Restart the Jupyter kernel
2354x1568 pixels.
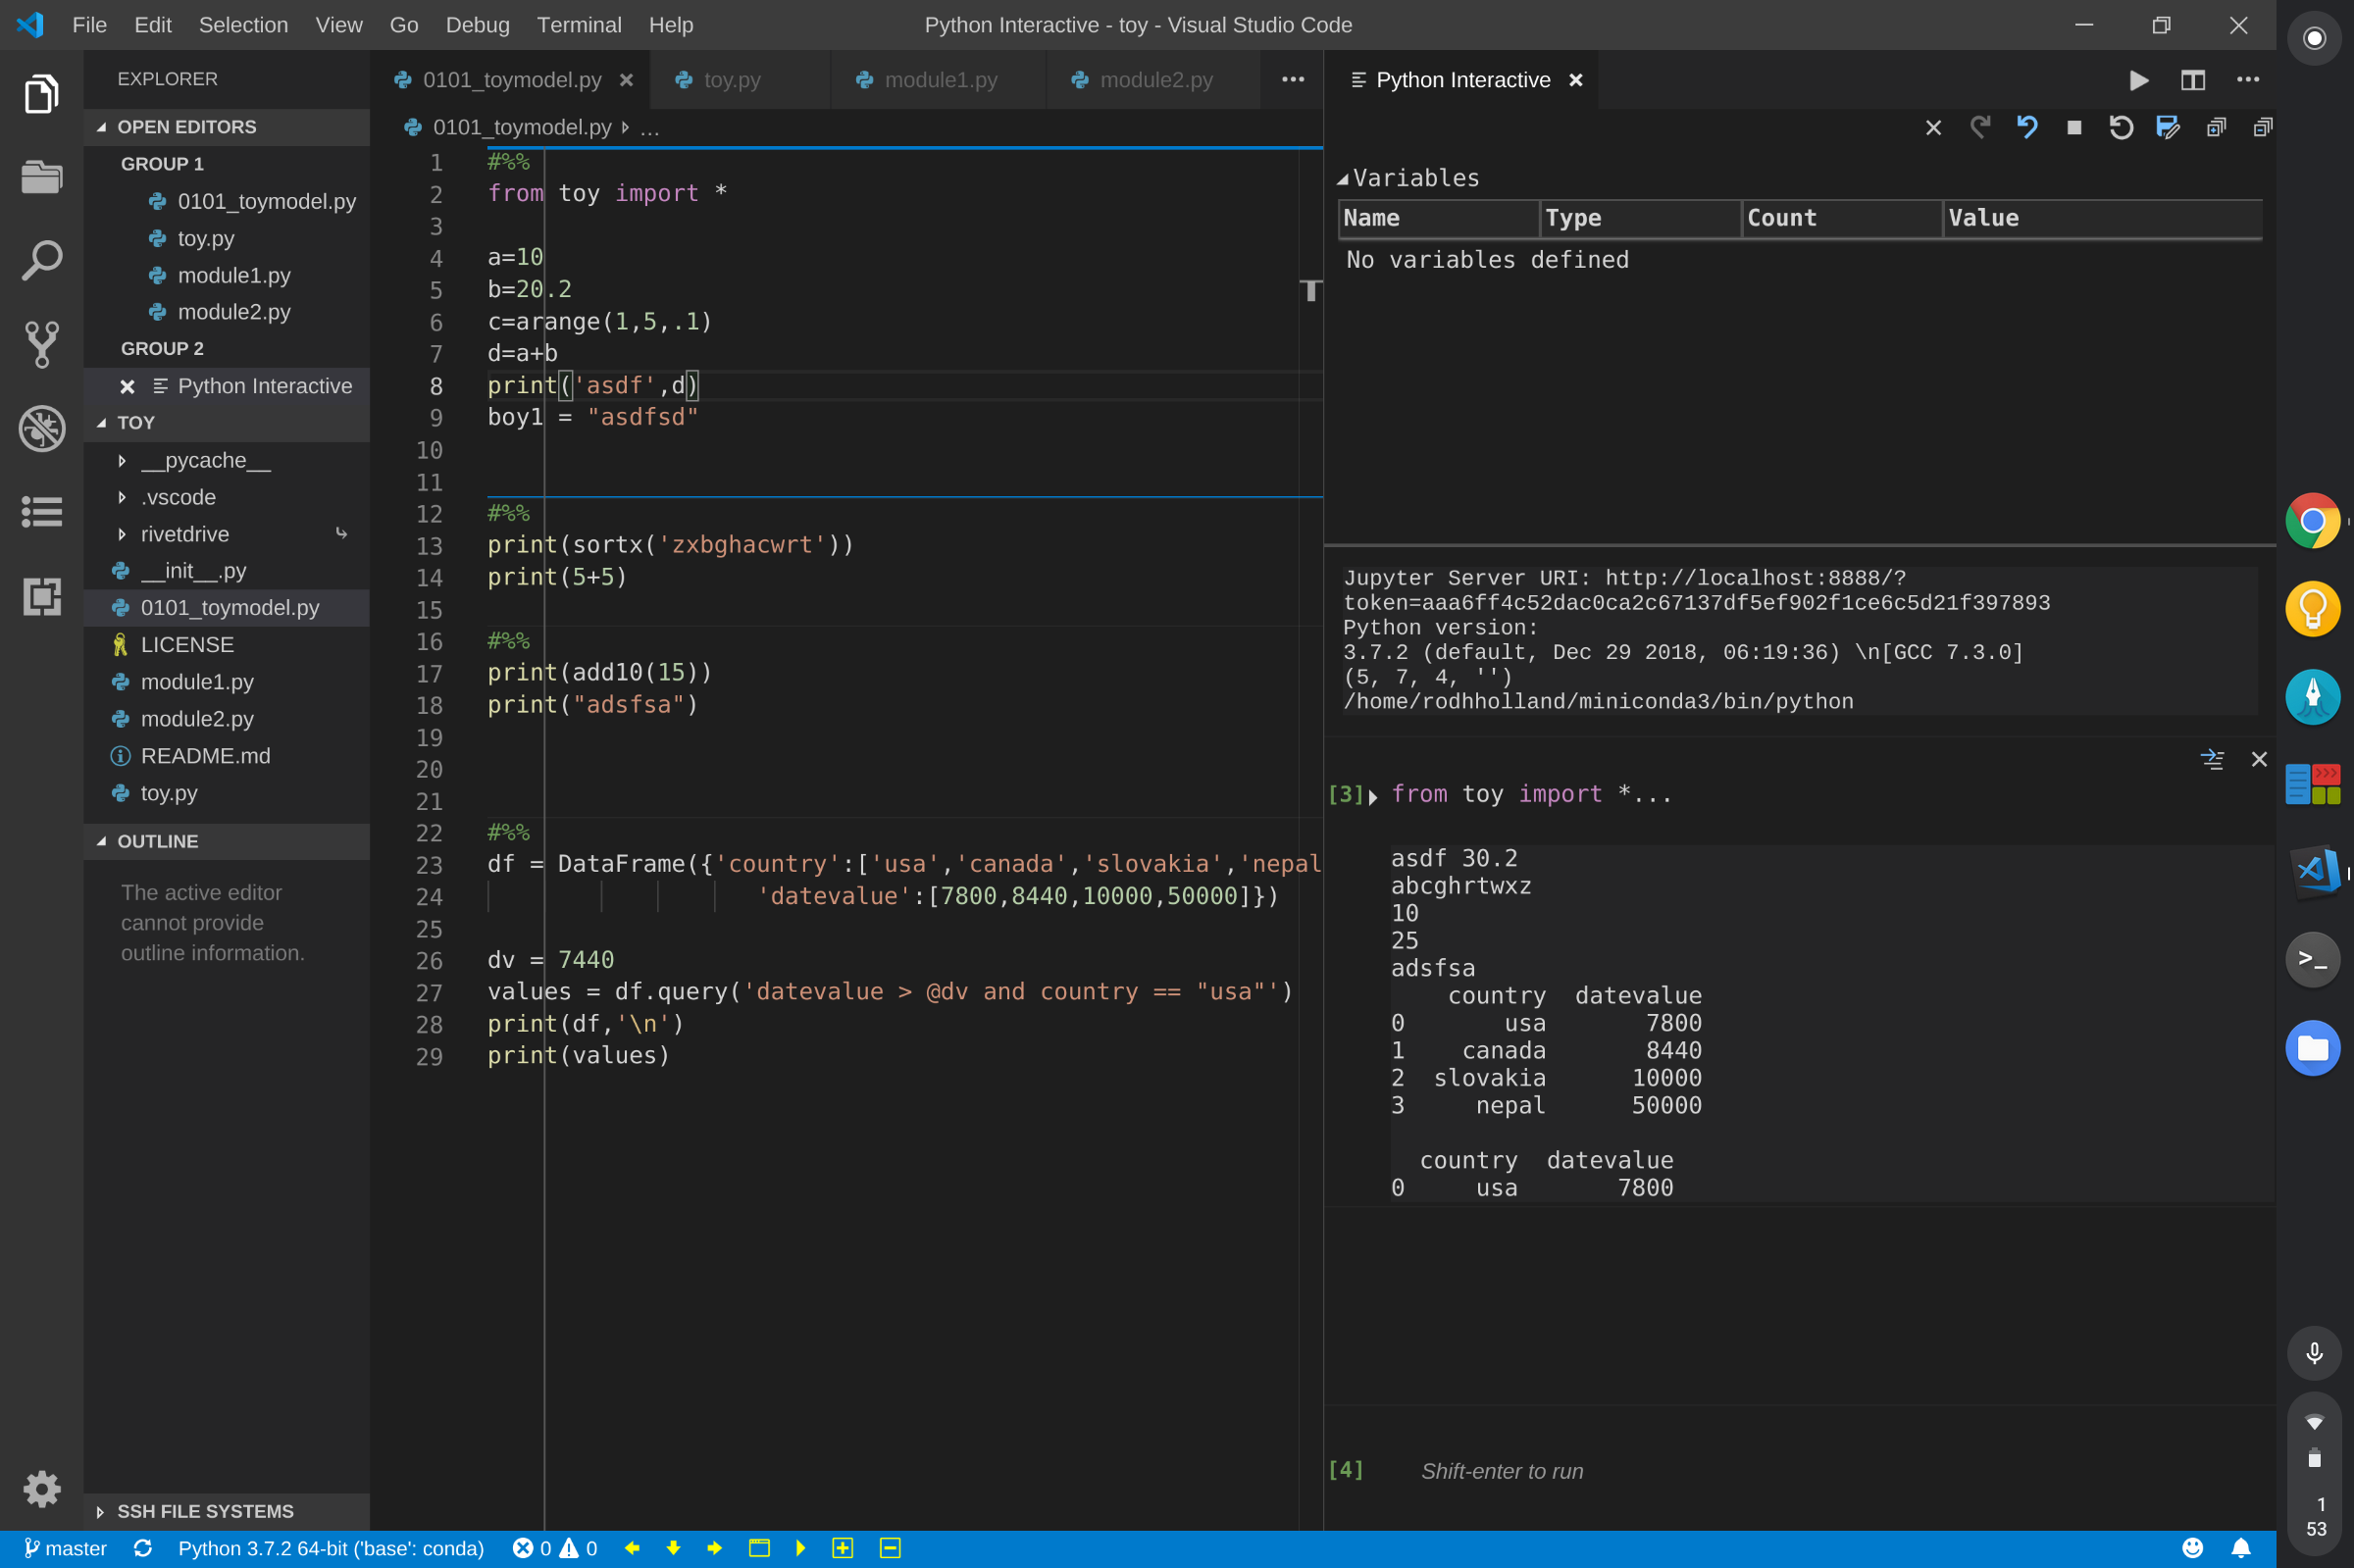pos(2121,127)
